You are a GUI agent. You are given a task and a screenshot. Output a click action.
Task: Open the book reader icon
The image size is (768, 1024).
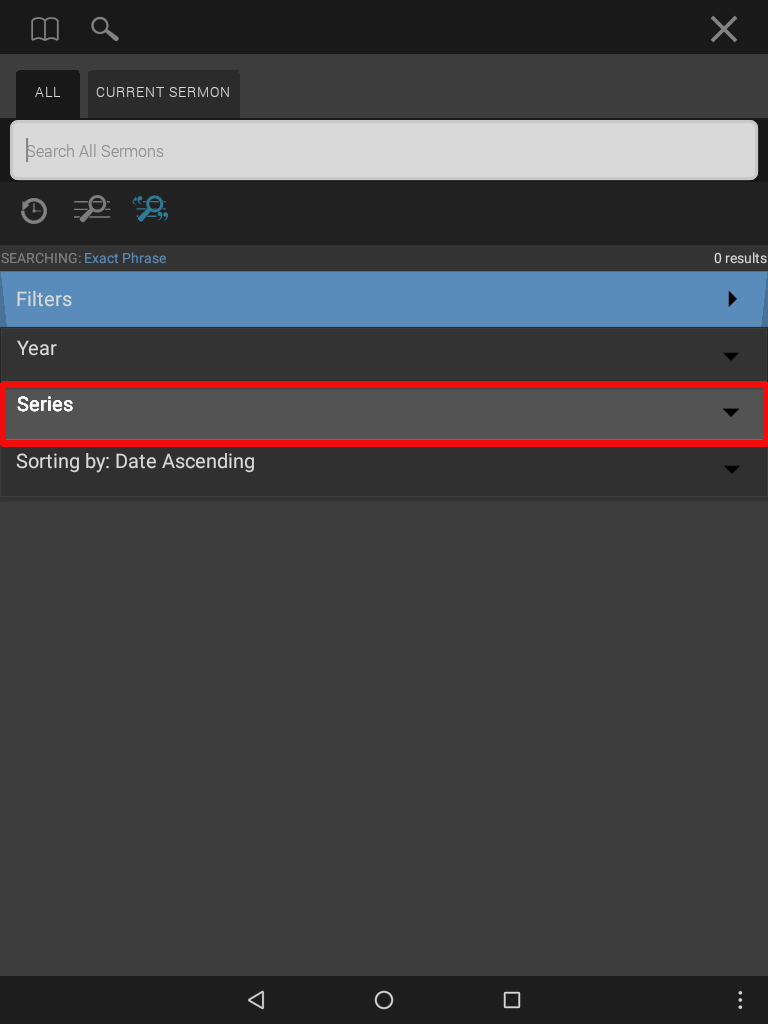pyautogui.click(x=45, y=29)
